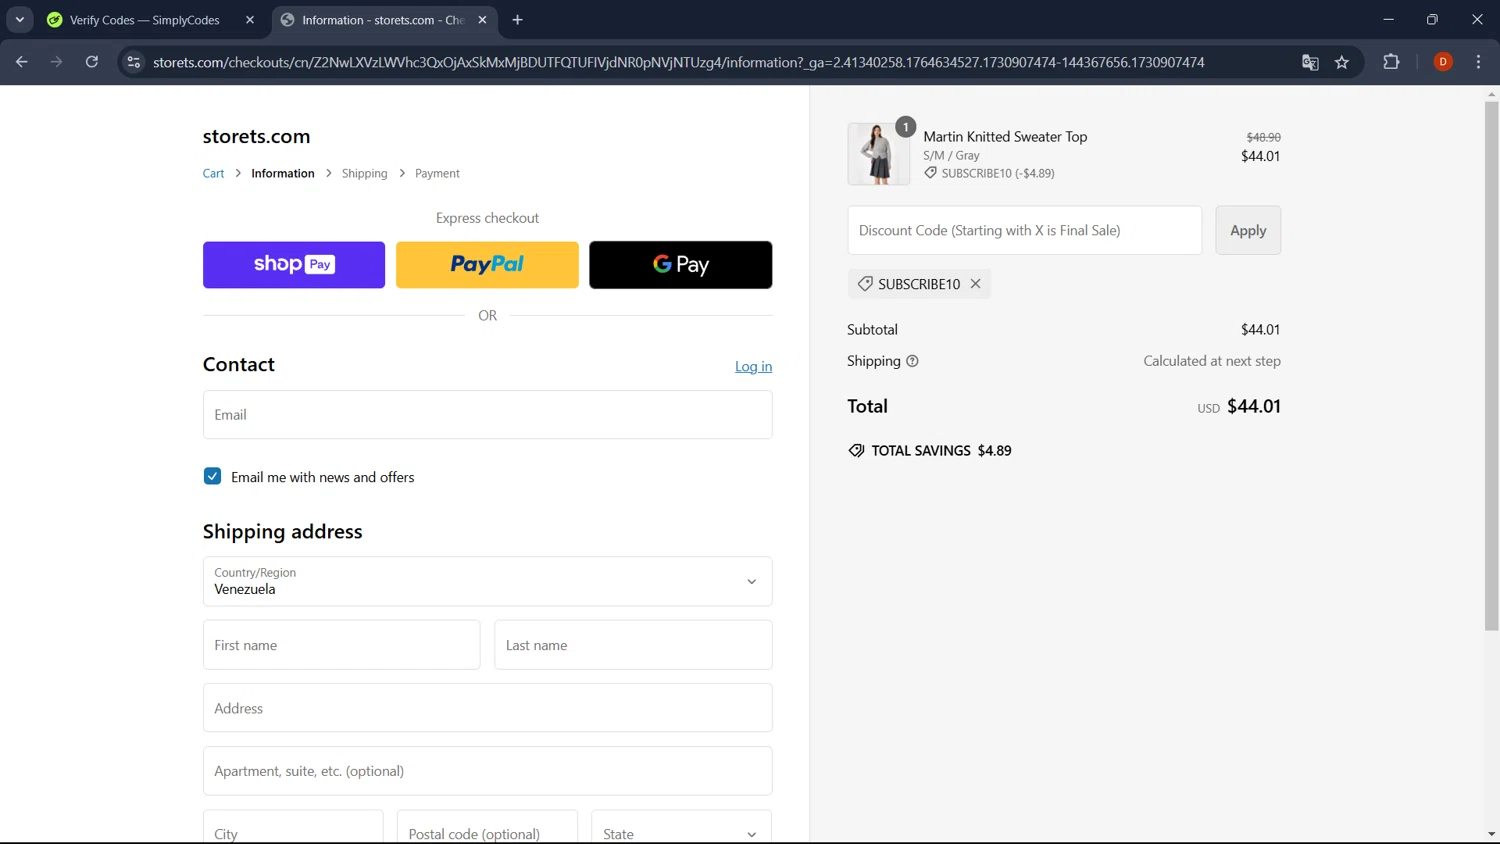Toggle Email me with news and offers
Image resolution: width=1500 pixels, height=844 pixels.
(212, 476)
